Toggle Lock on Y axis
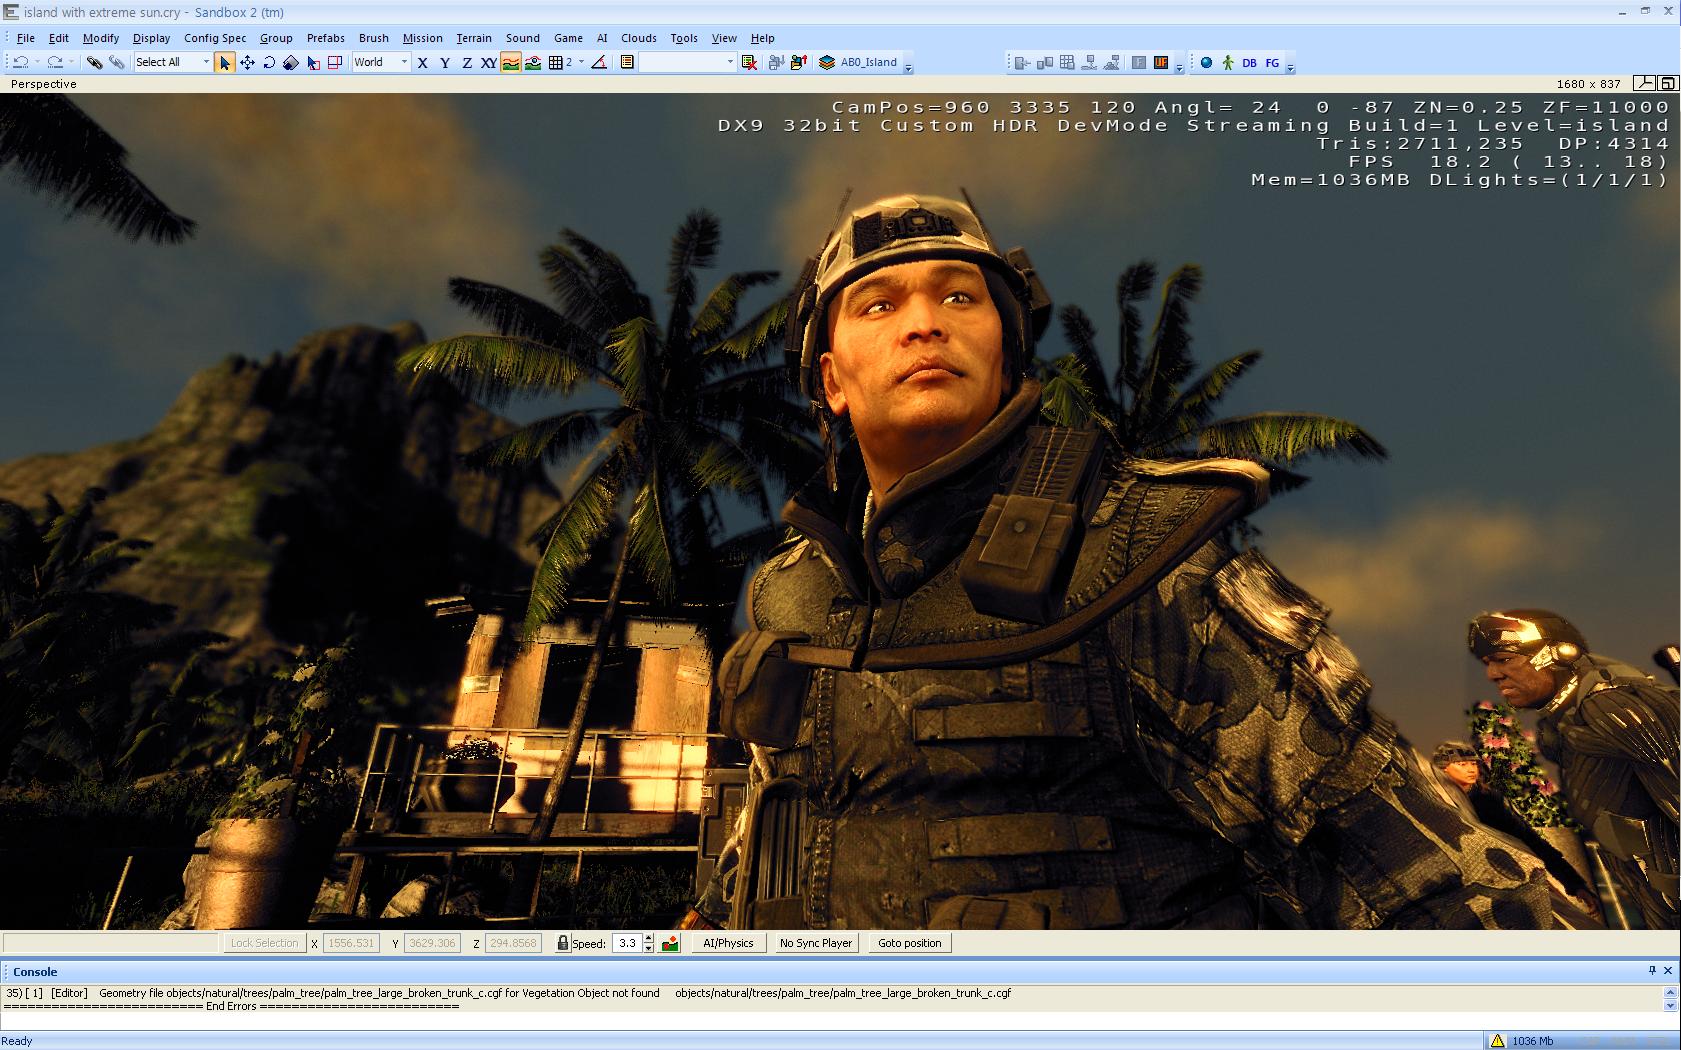1681x1050 pixels. [x=445, y=62]
